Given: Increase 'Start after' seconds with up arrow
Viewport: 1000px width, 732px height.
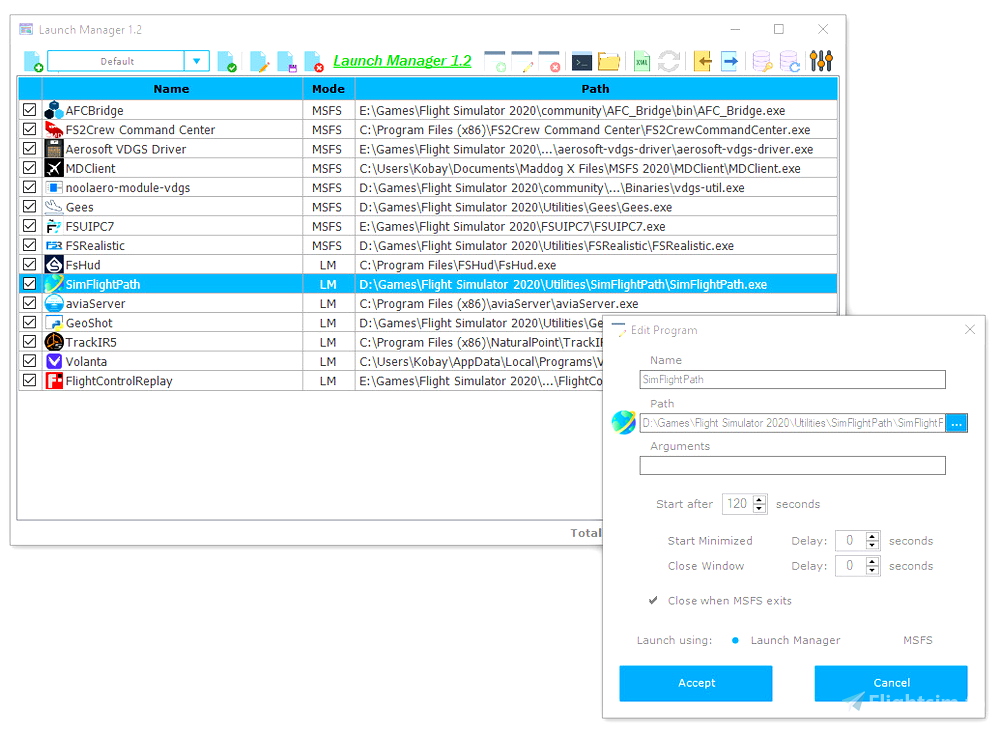Looking at the screenshot, I should pos(759,499).
